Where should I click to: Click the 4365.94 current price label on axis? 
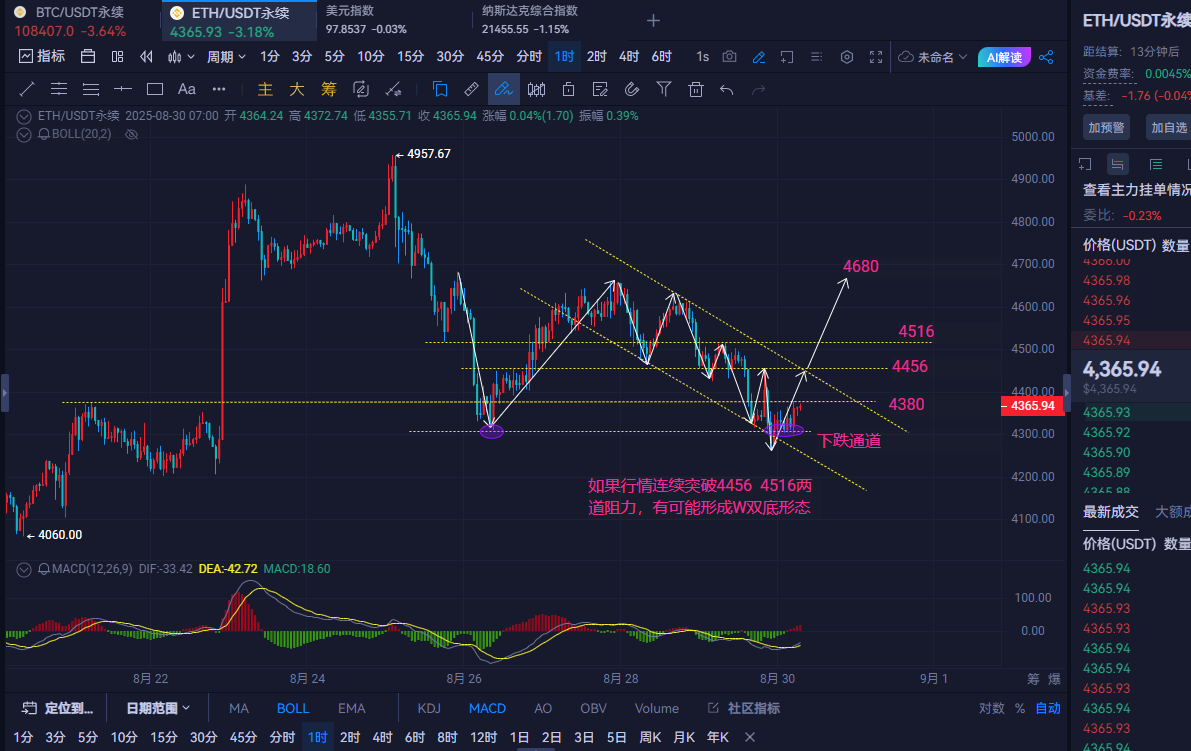click(1032, 405)
